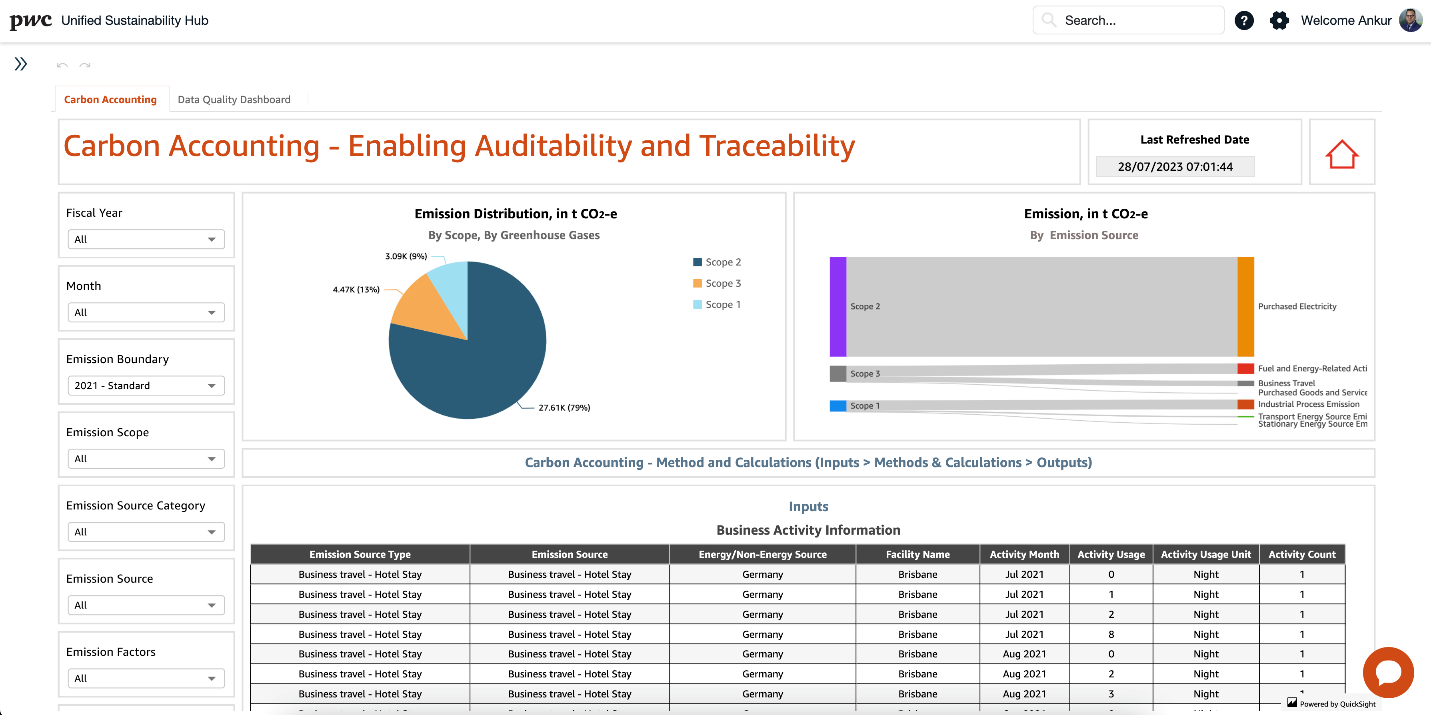Switch to Data Quality Dashboard tab

(x=234, y=99)
